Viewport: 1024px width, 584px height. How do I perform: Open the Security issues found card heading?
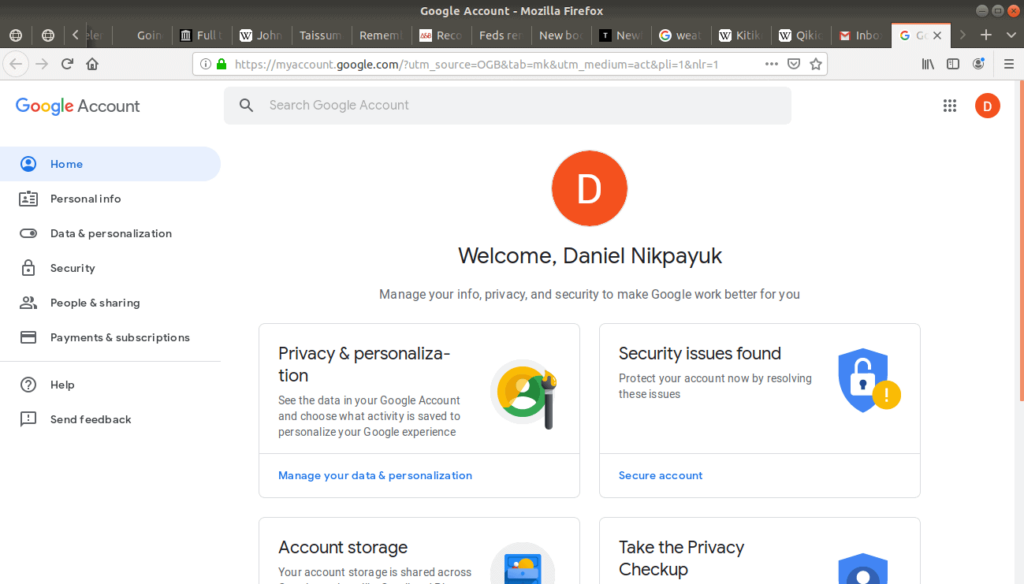(699, 353)
